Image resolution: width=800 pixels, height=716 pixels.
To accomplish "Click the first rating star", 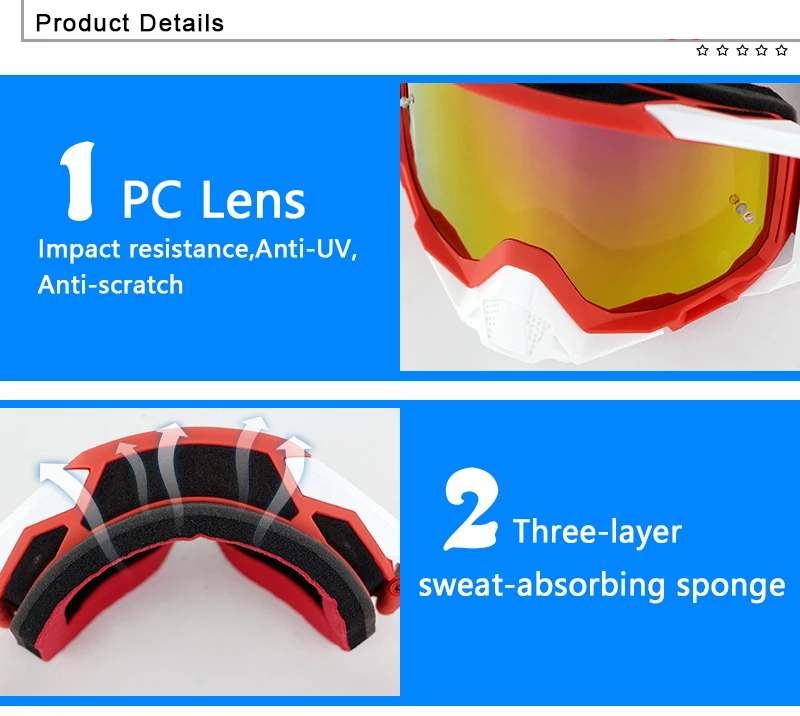I will pyautogui.click(x=703, y=50).
